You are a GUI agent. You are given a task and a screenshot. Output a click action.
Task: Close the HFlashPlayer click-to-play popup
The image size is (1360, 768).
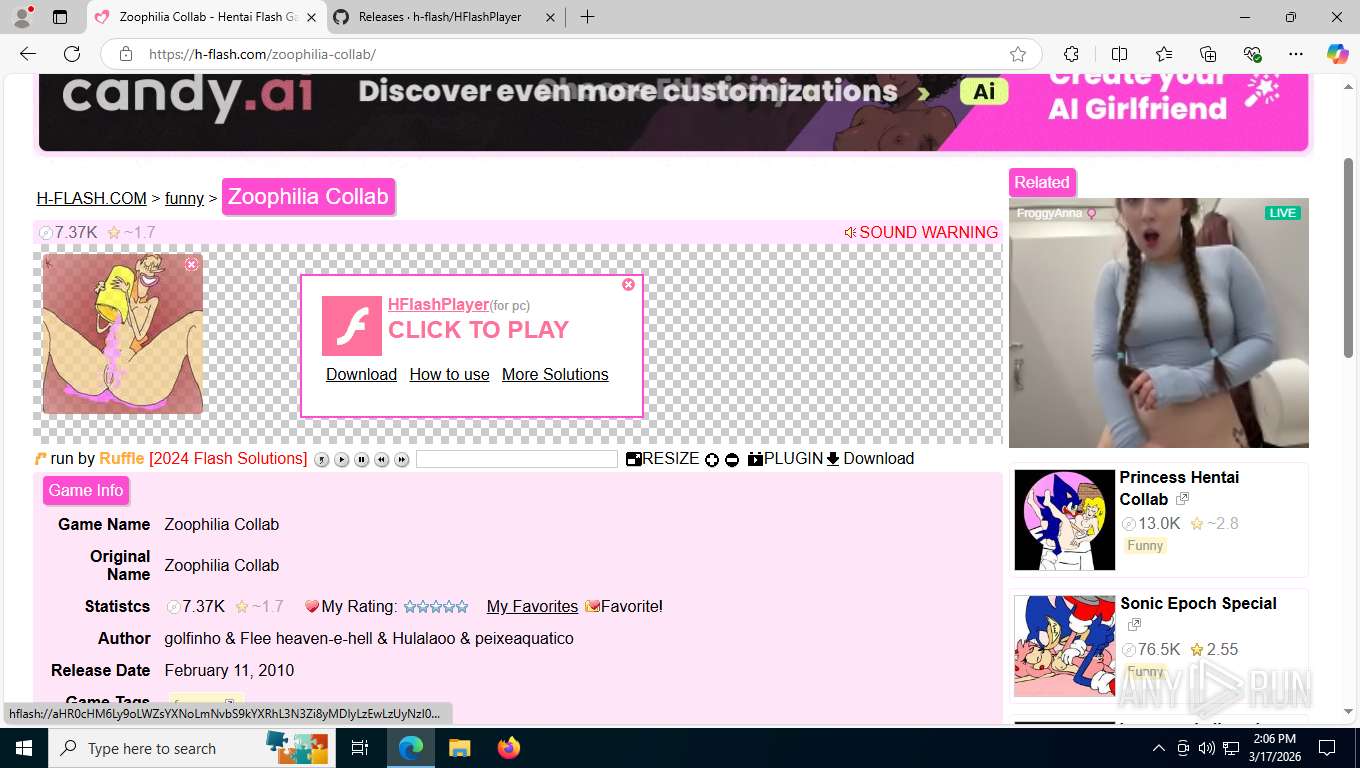628,284
